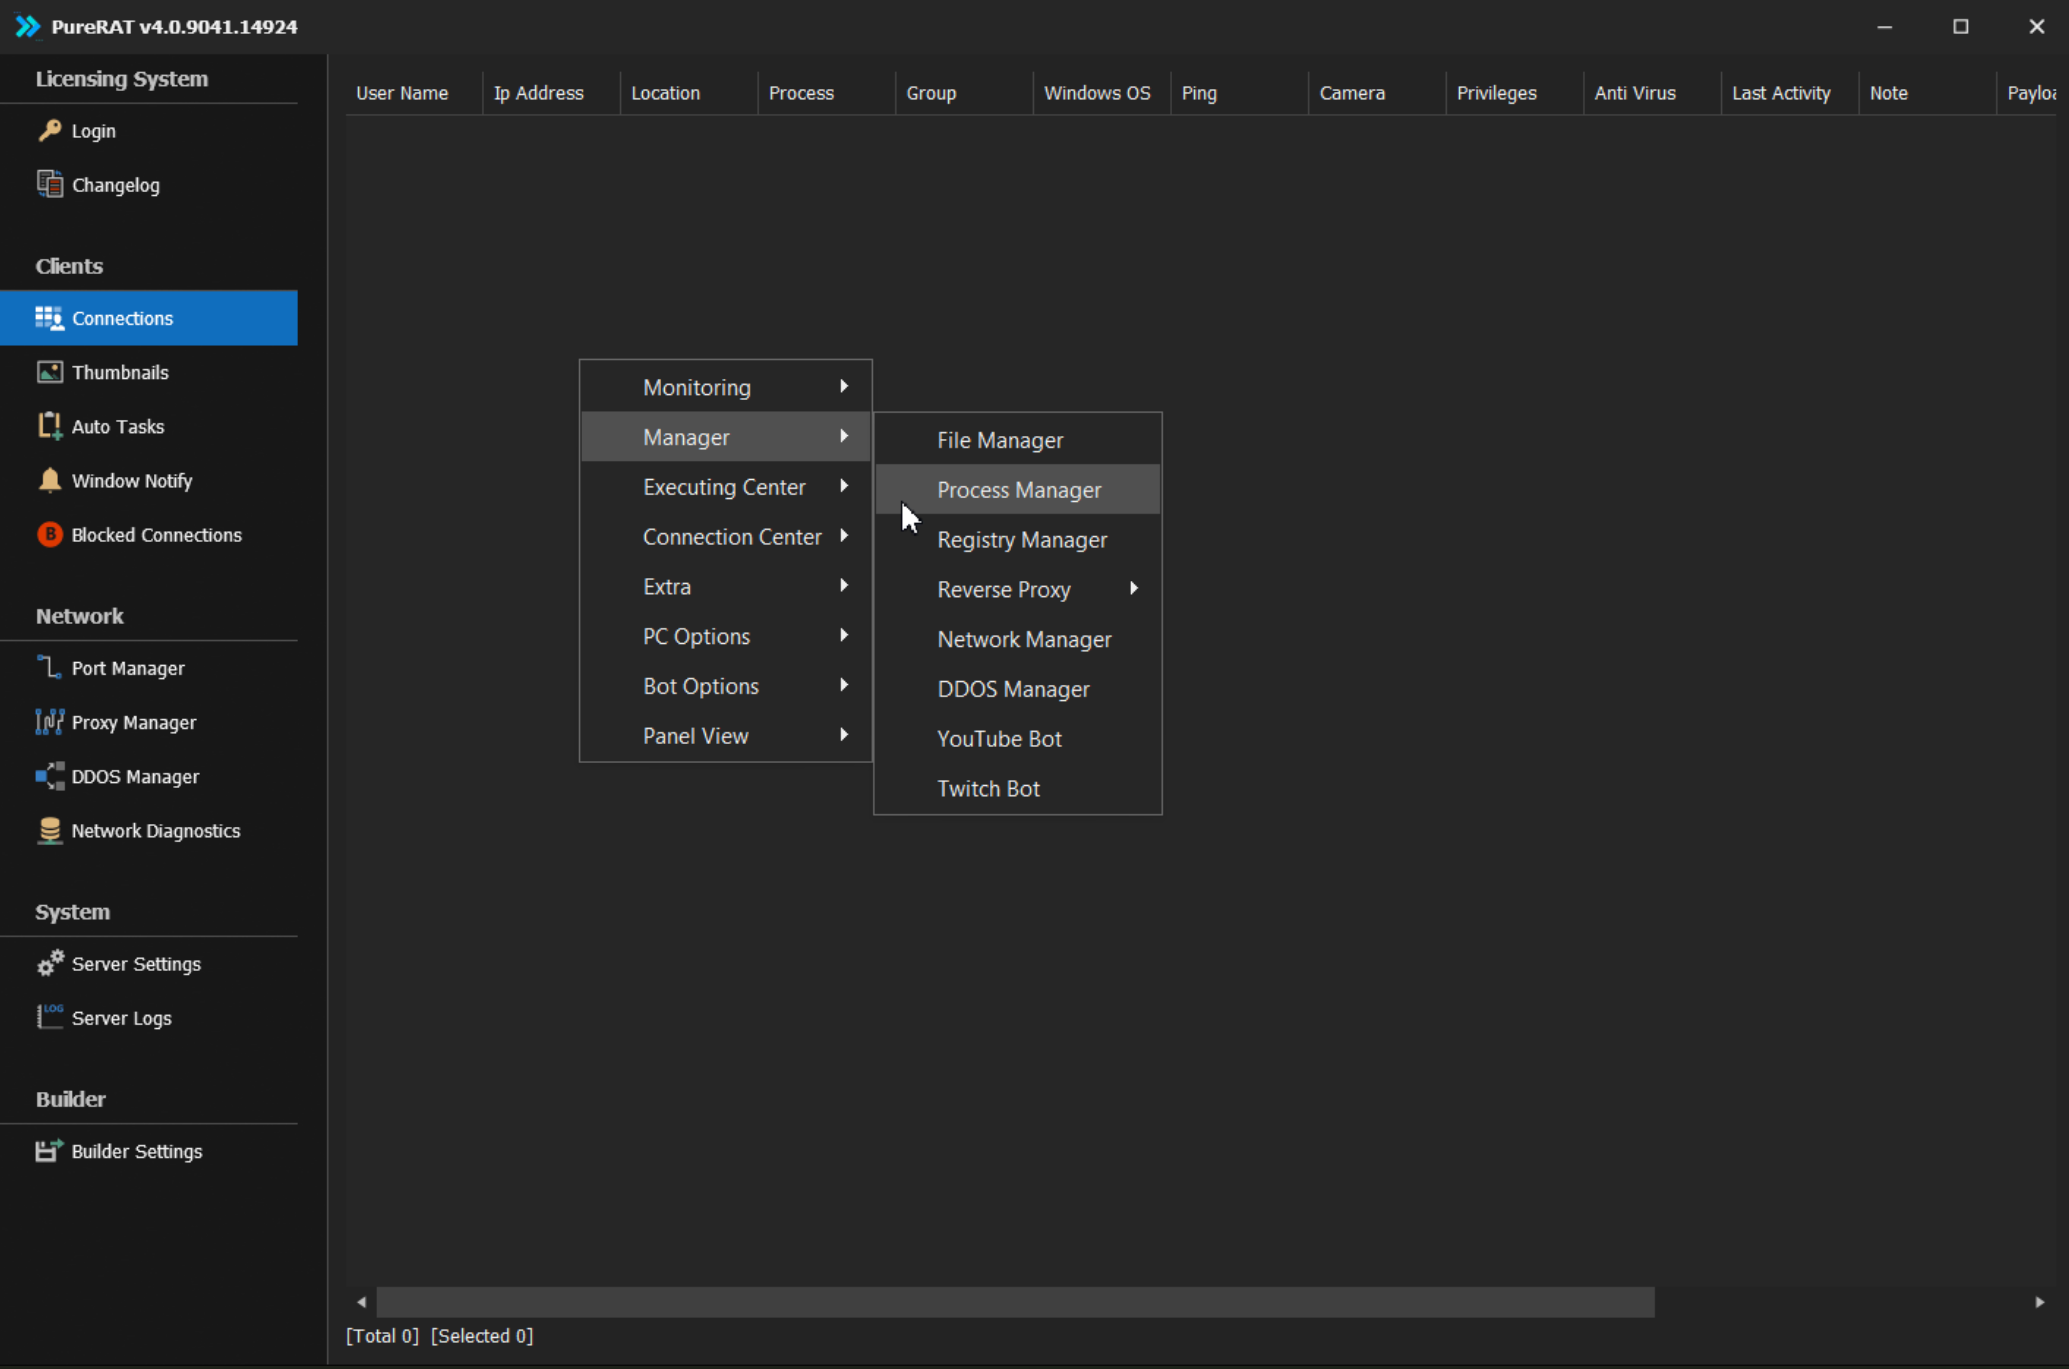Click the Privileges column header

1514,93
